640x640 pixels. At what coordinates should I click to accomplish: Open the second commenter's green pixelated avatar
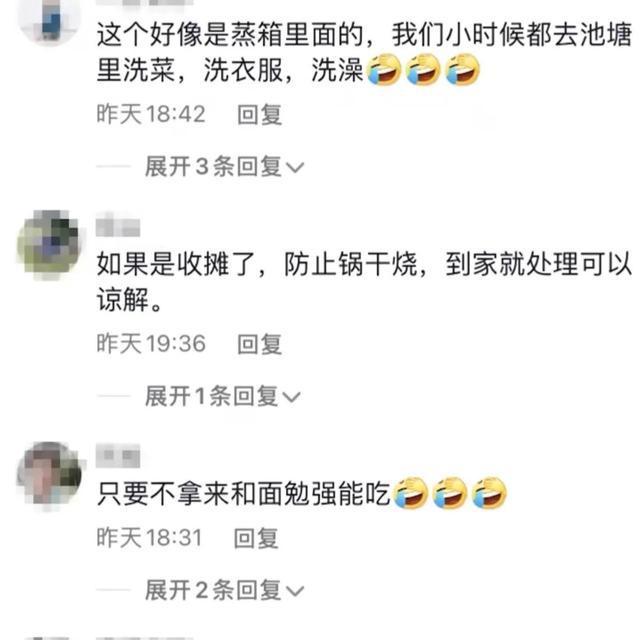pyautogui.click(x=49, y=244)
